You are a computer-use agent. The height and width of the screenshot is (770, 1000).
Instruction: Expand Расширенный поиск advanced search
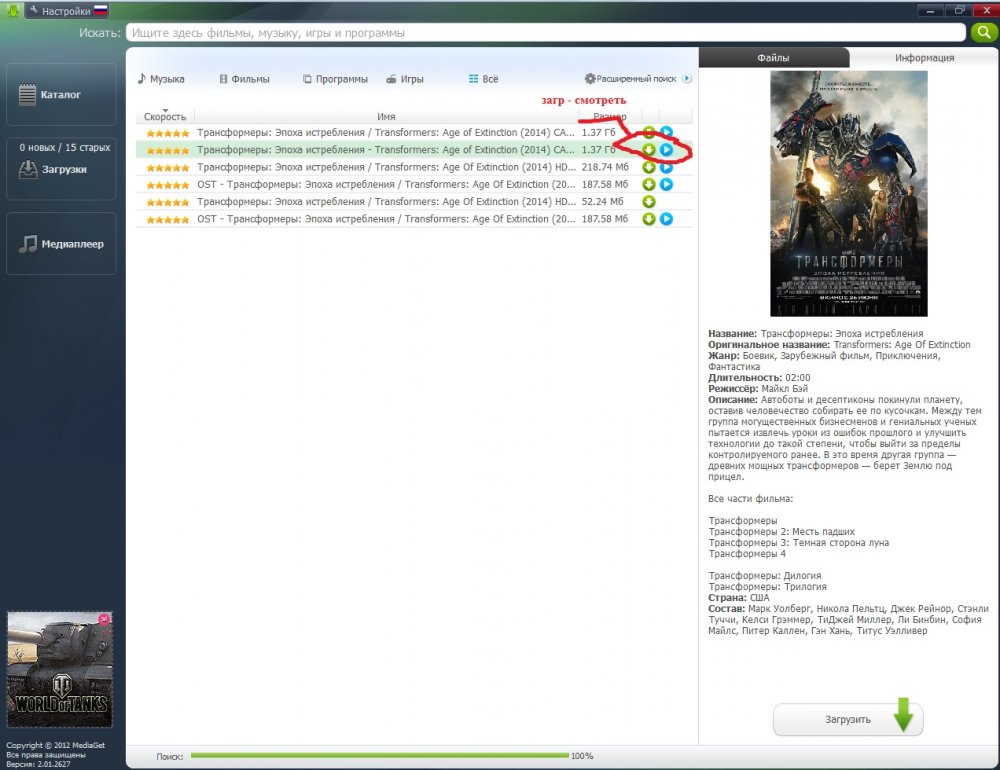pyautogui.click(x=638, y=78)
